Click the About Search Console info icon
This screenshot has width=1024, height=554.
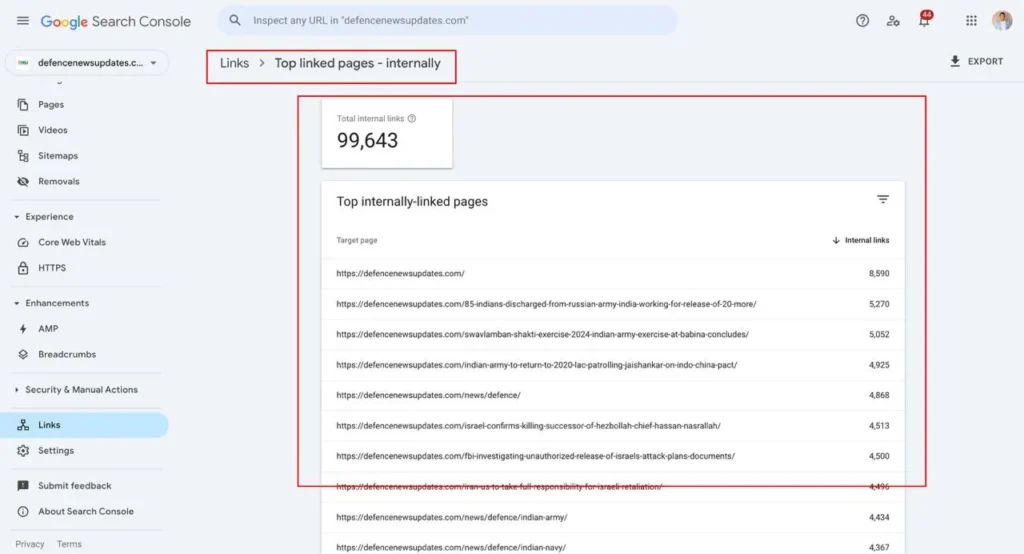point(23,512)
